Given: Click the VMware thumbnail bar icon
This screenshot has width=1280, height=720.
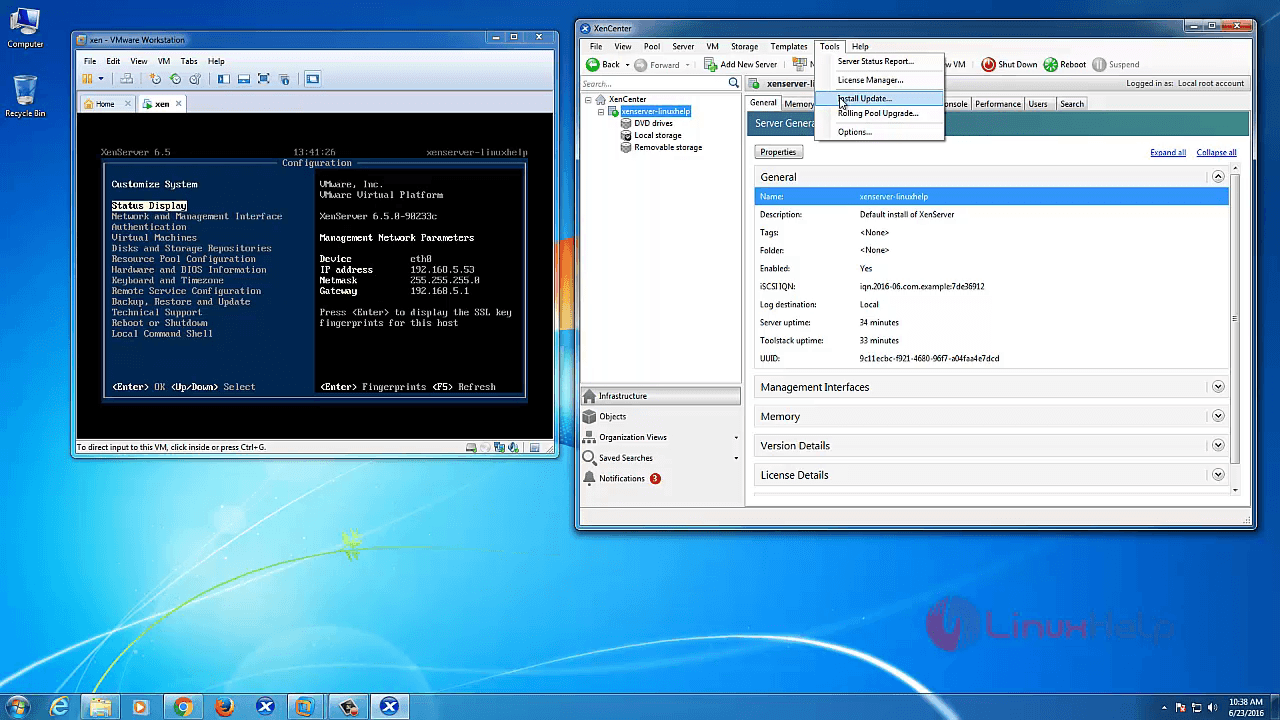Looking at the screenshot, I should [244, 79].
